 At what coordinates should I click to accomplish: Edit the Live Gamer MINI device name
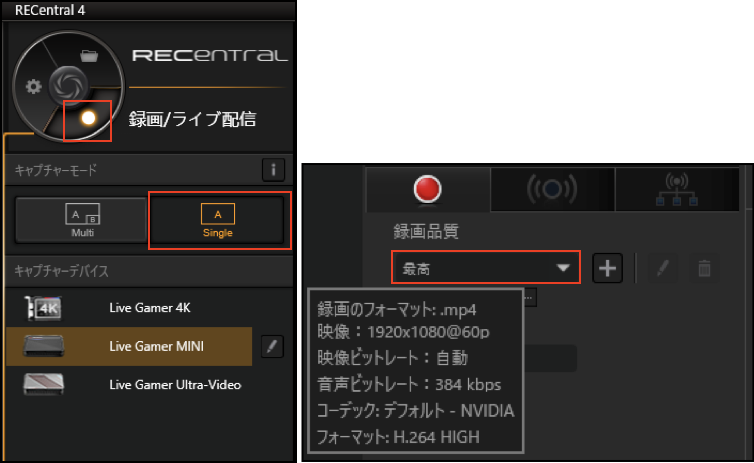[272, 347]
